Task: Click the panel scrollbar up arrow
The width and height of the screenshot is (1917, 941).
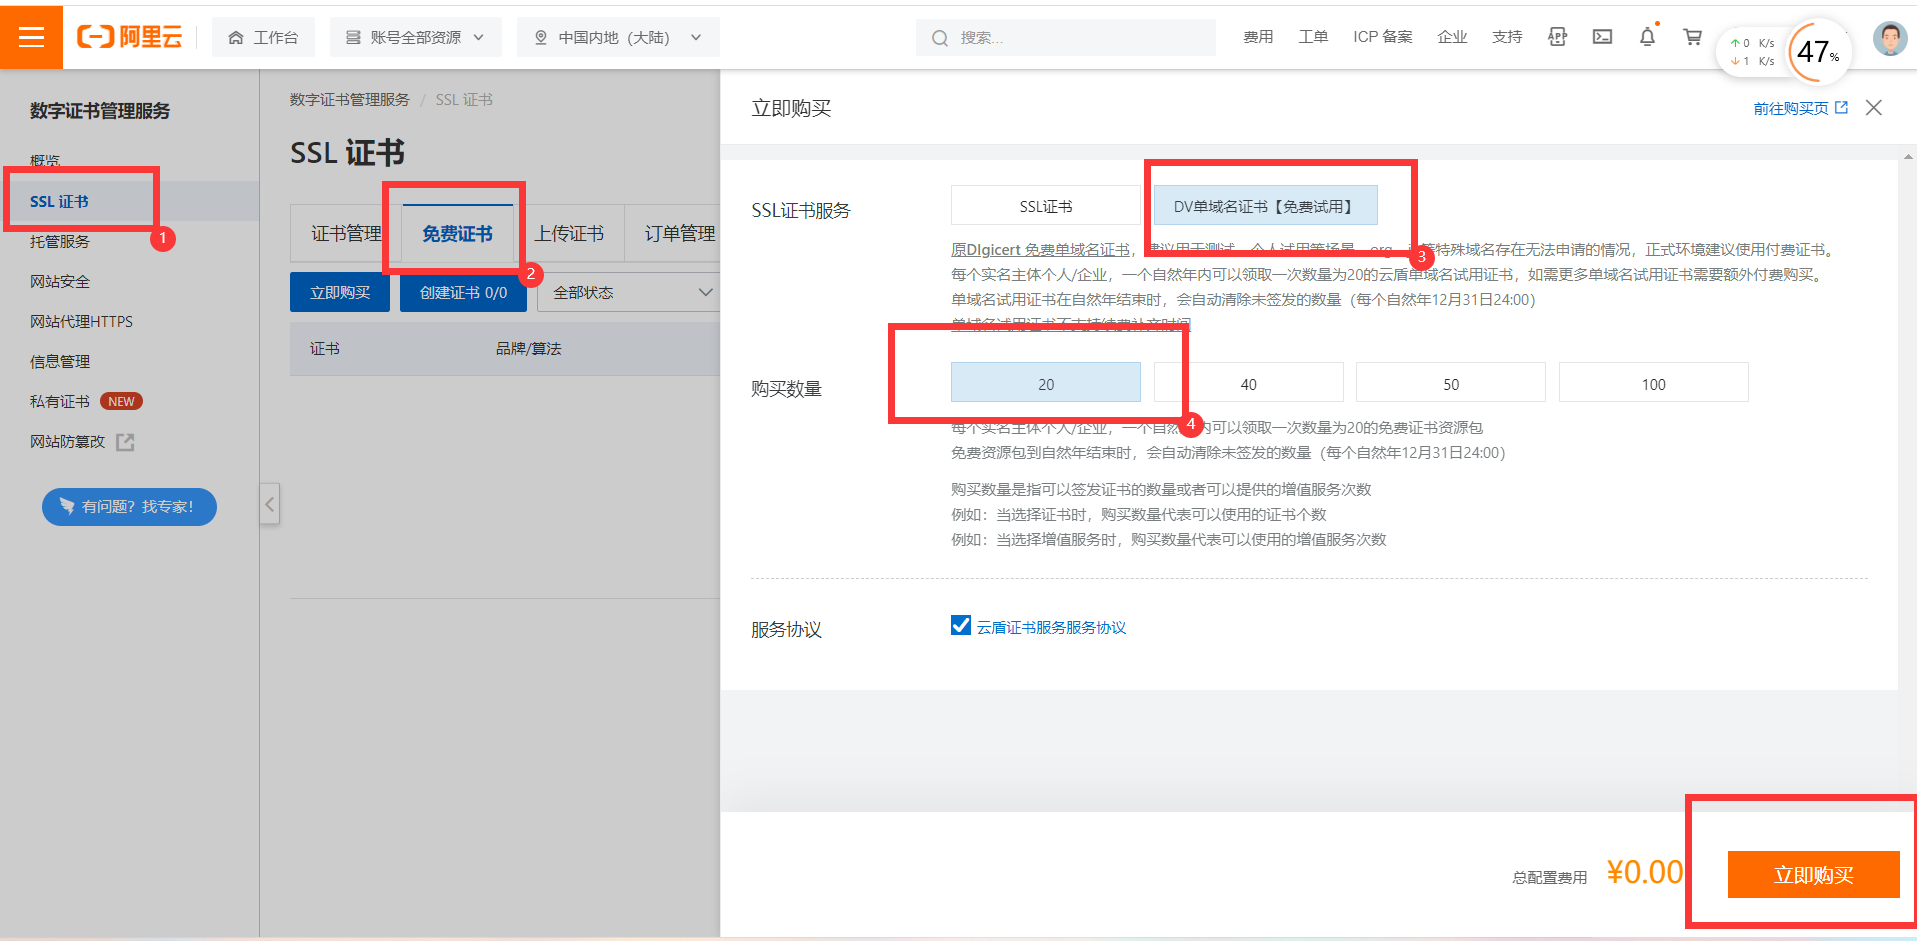Action: click(1908, 156)
